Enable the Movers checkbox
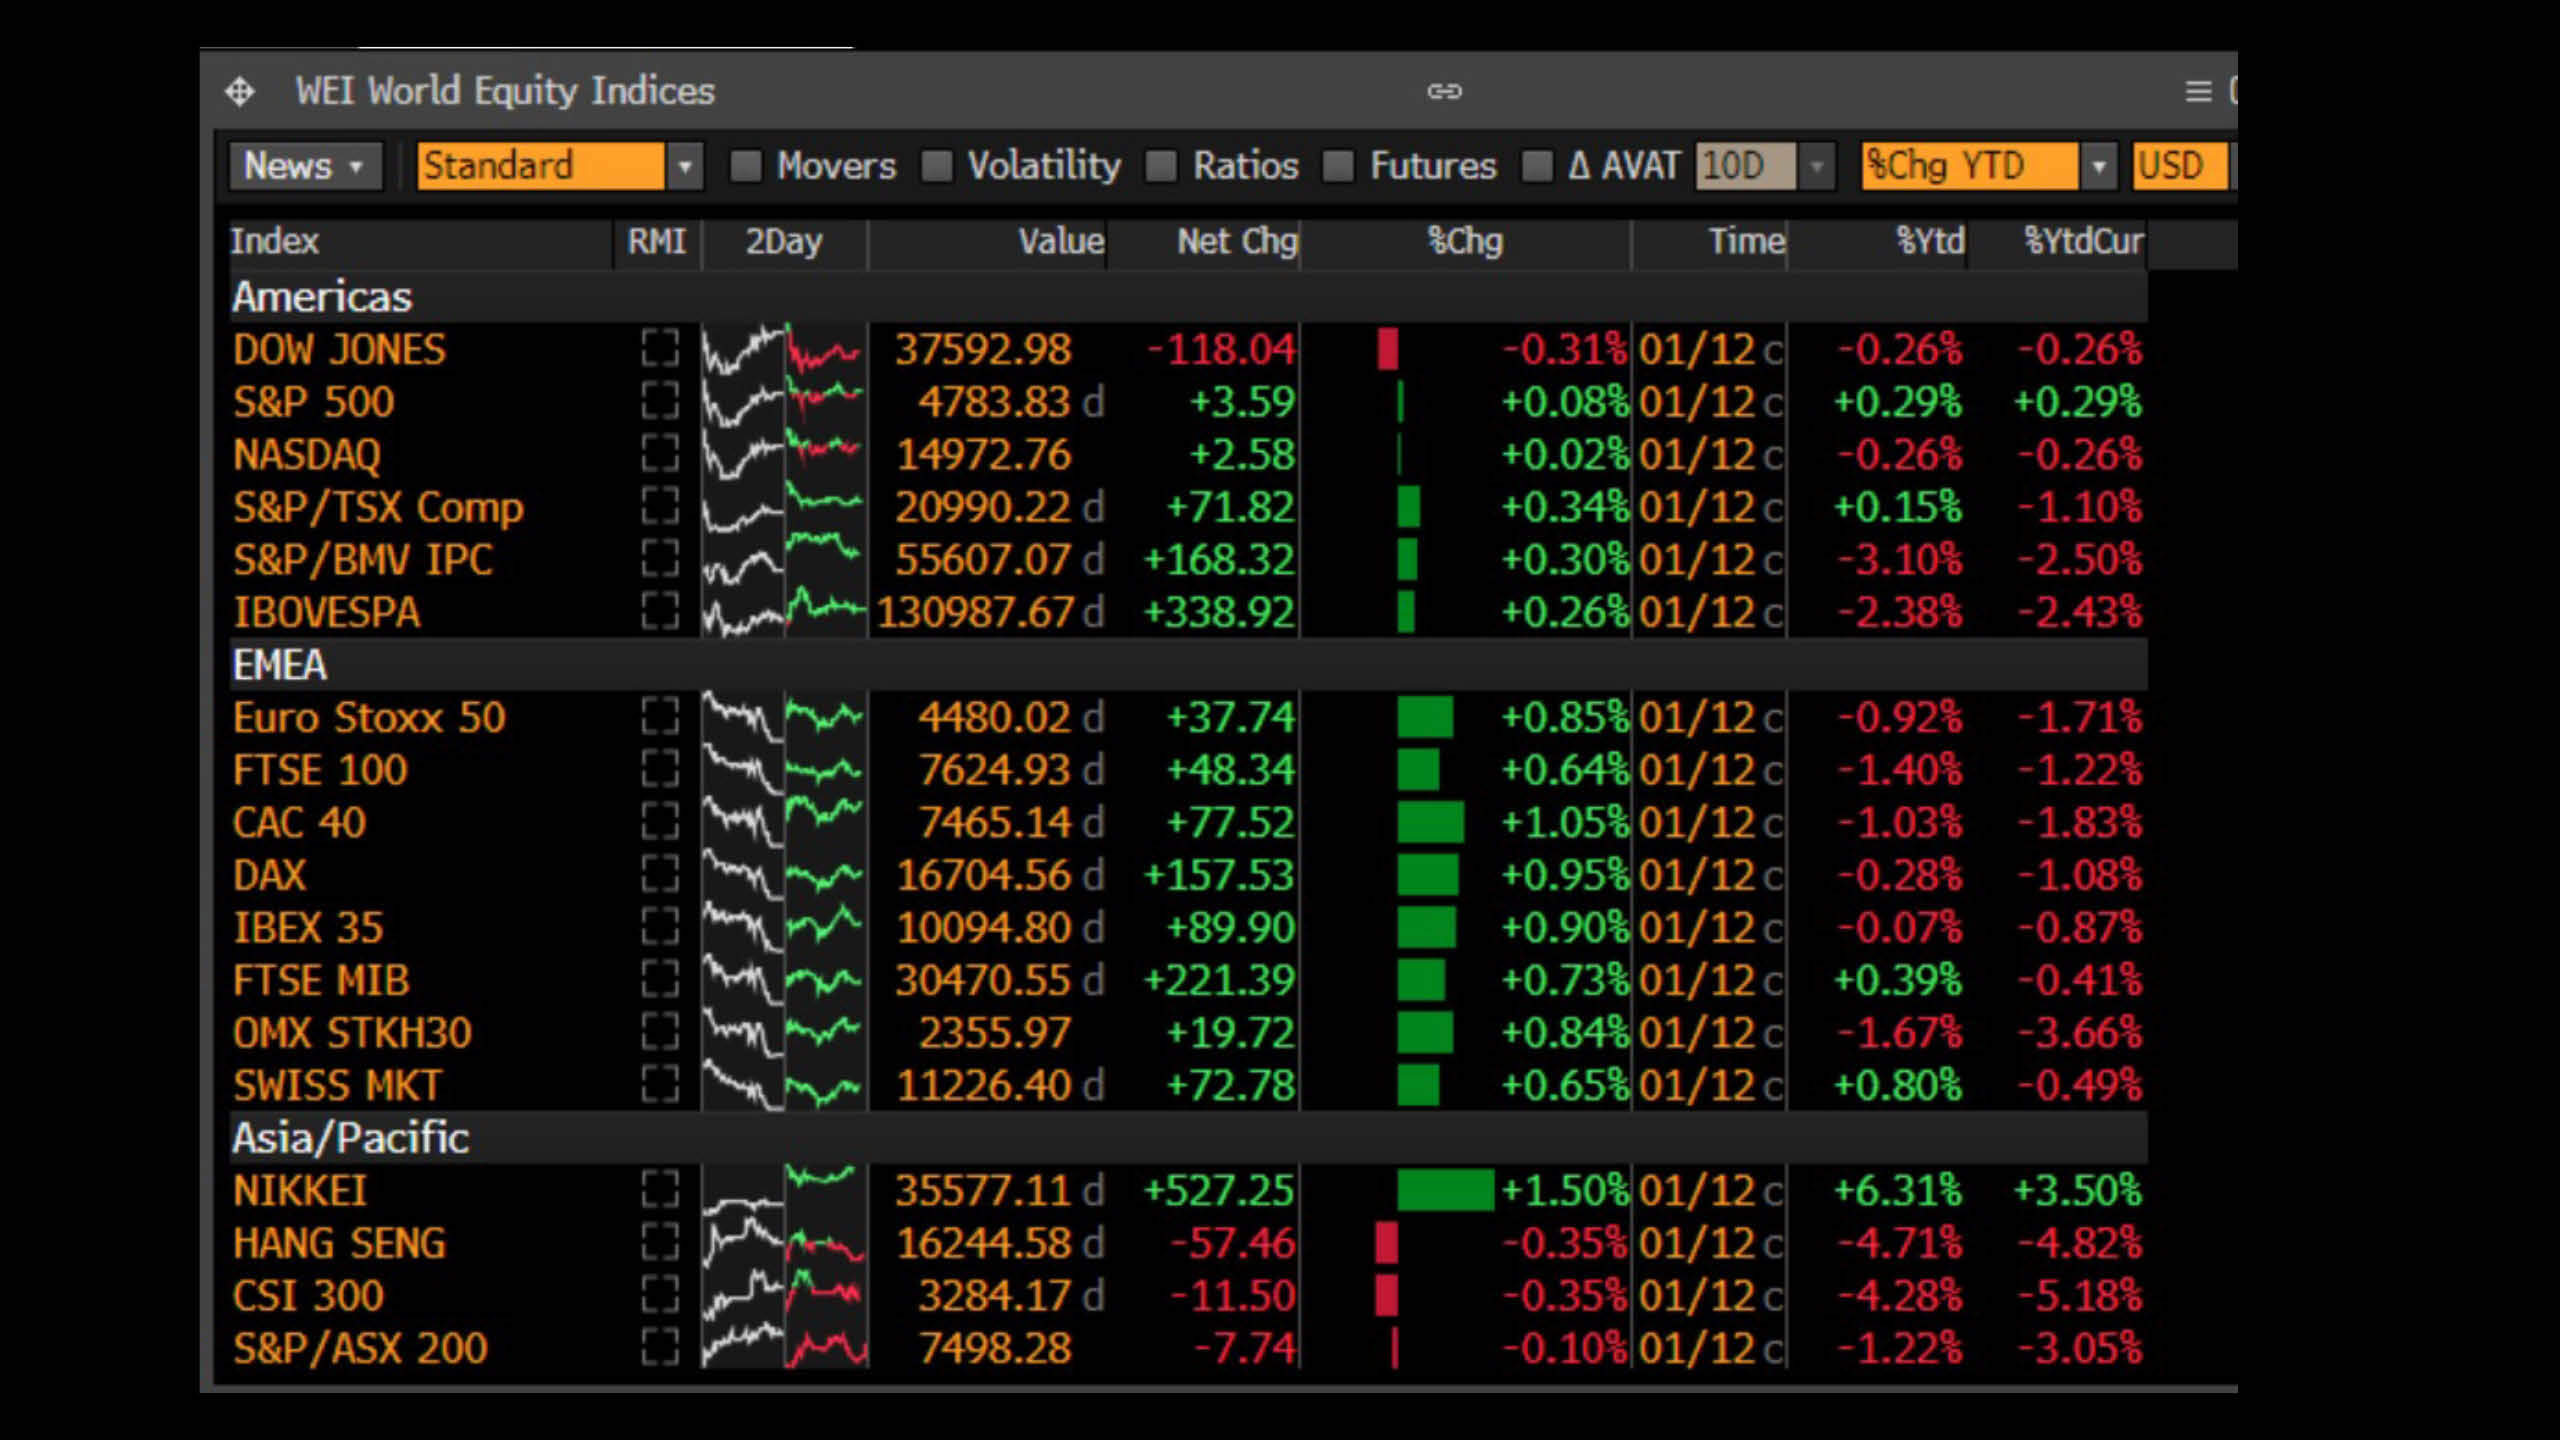2560x1440 pixels. [x=746, y=166]
